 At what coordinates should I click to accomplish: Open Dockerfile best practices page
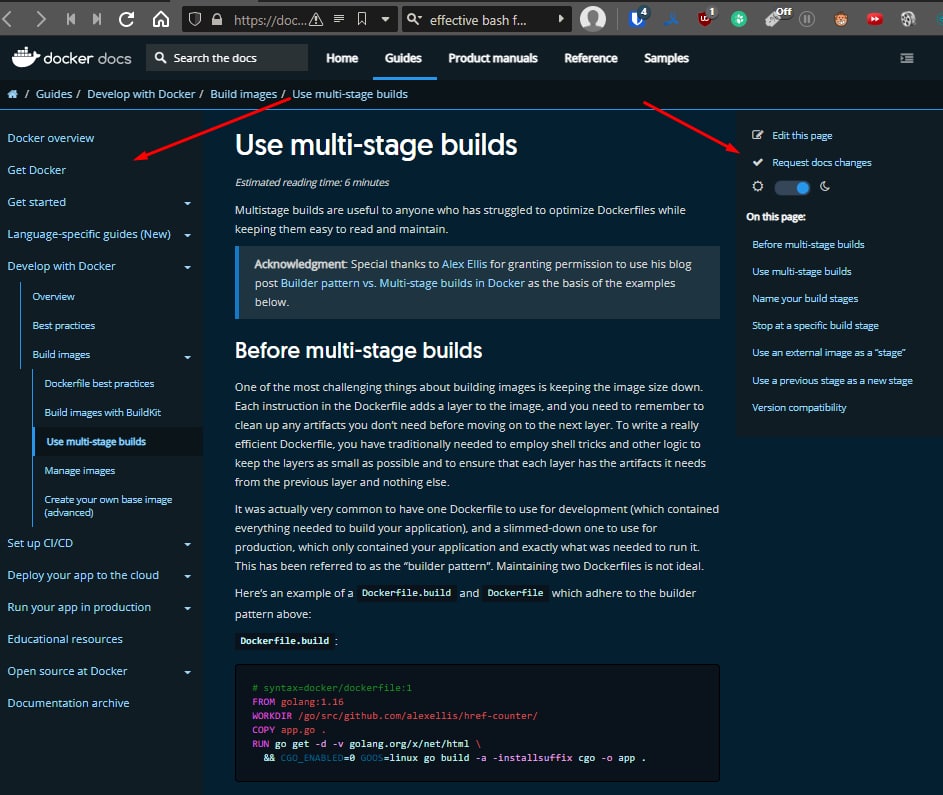click(99, 384)
